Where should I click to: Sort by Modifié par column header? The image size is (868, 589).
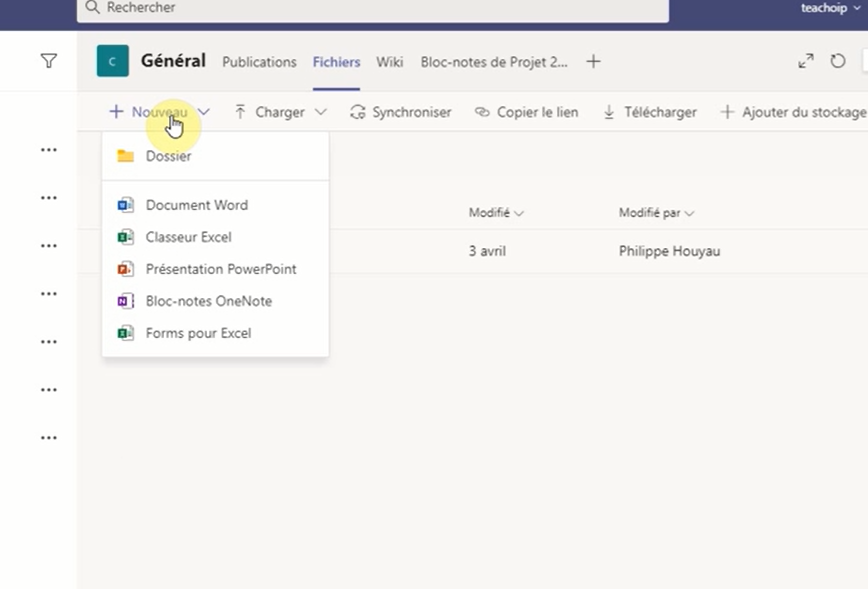click(657, 213)
